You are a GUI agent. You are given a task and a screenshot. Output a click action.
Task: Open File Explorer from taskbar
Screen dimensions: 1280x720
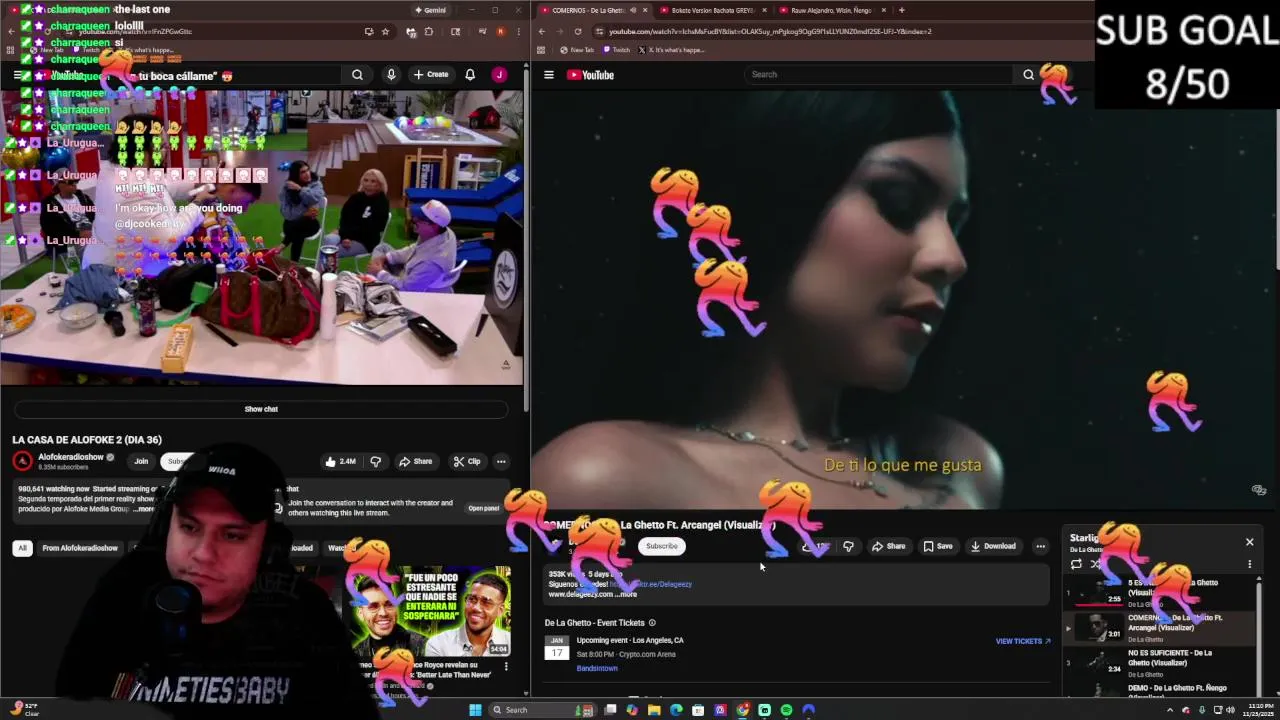pos(654,710)
